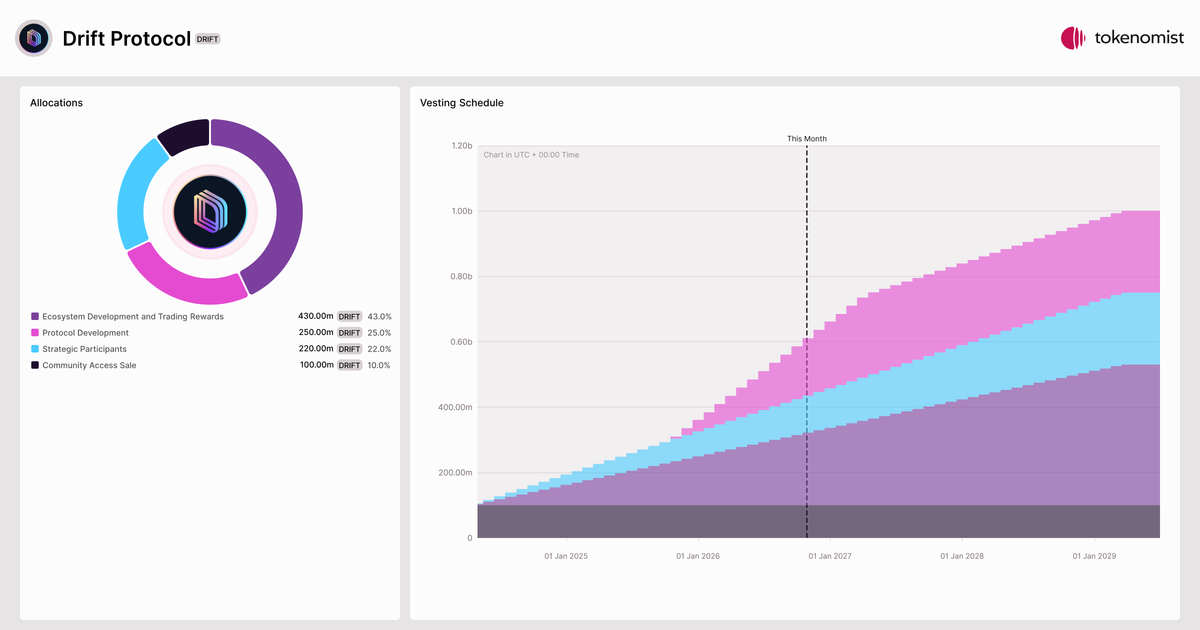Click the Drift Protocol logo in header
1200x630 pixels.
[x=34, y=38]
